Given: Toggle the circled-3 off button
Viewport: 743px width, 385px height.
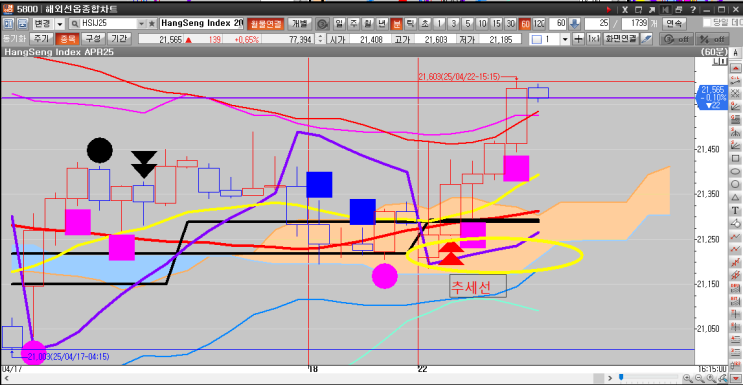Looking at the screenshot, I should click(676, 39).
